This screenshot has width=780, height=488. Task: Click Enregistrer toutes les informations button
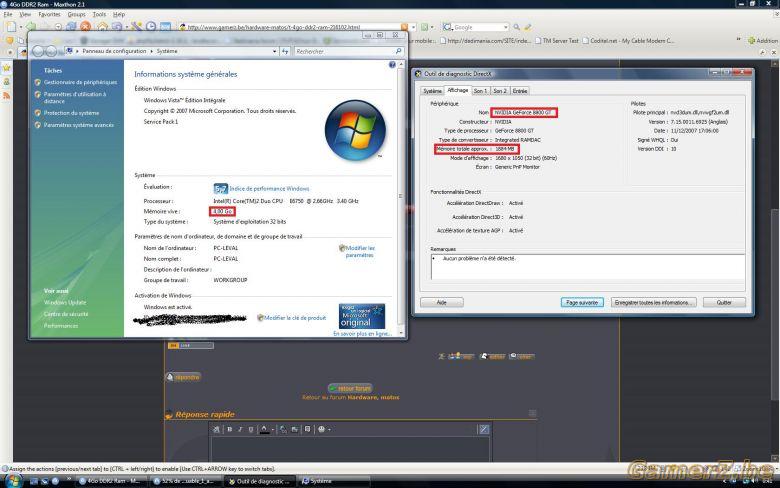(654, 302)
